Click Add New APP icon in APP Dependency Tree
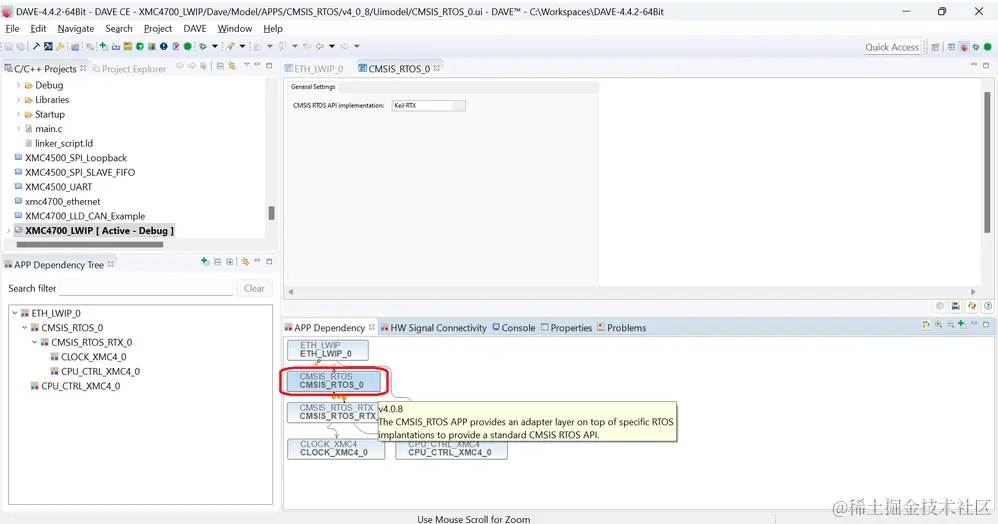The height and width of the screenshot is (524, 998). click(x=205, y=262)
